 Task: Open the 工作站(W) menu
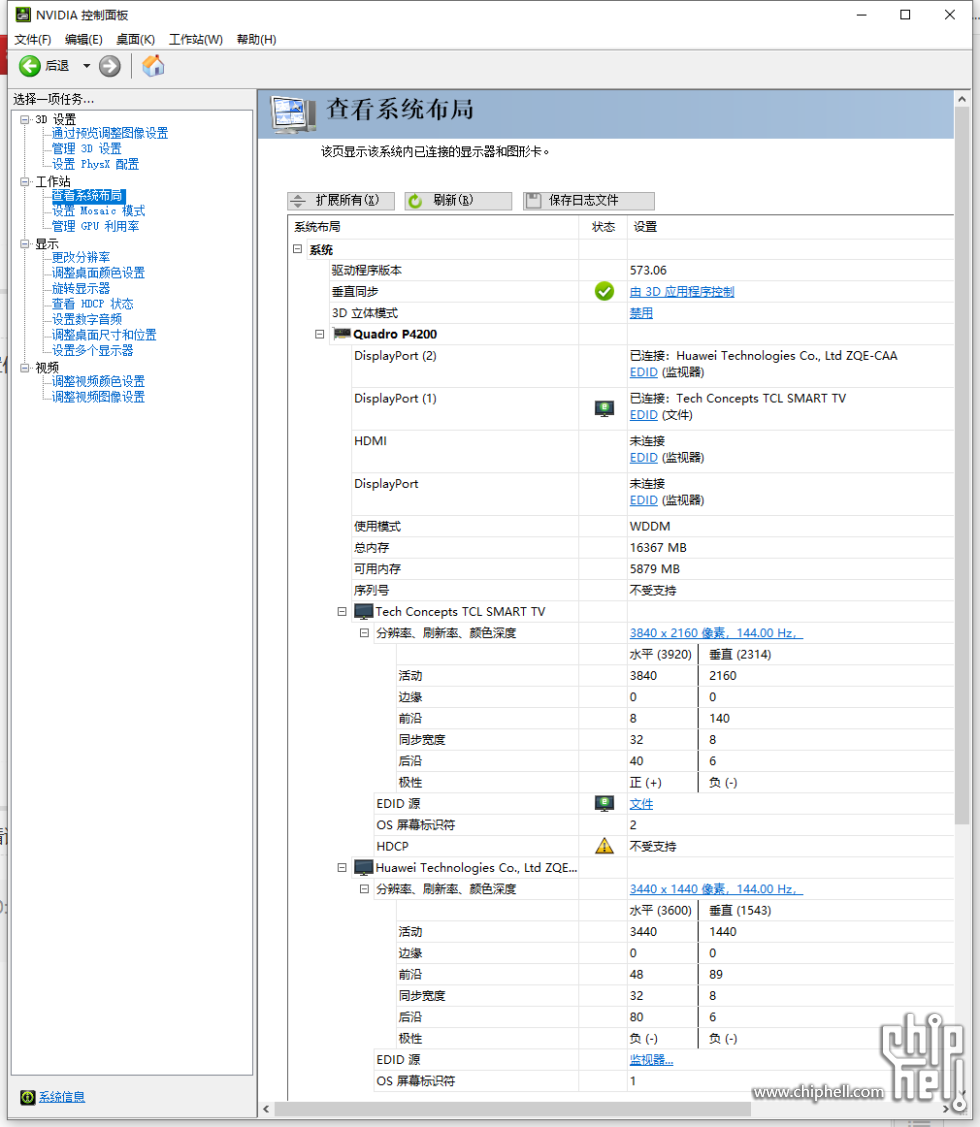pyautogui.click(x=196, y=40)
